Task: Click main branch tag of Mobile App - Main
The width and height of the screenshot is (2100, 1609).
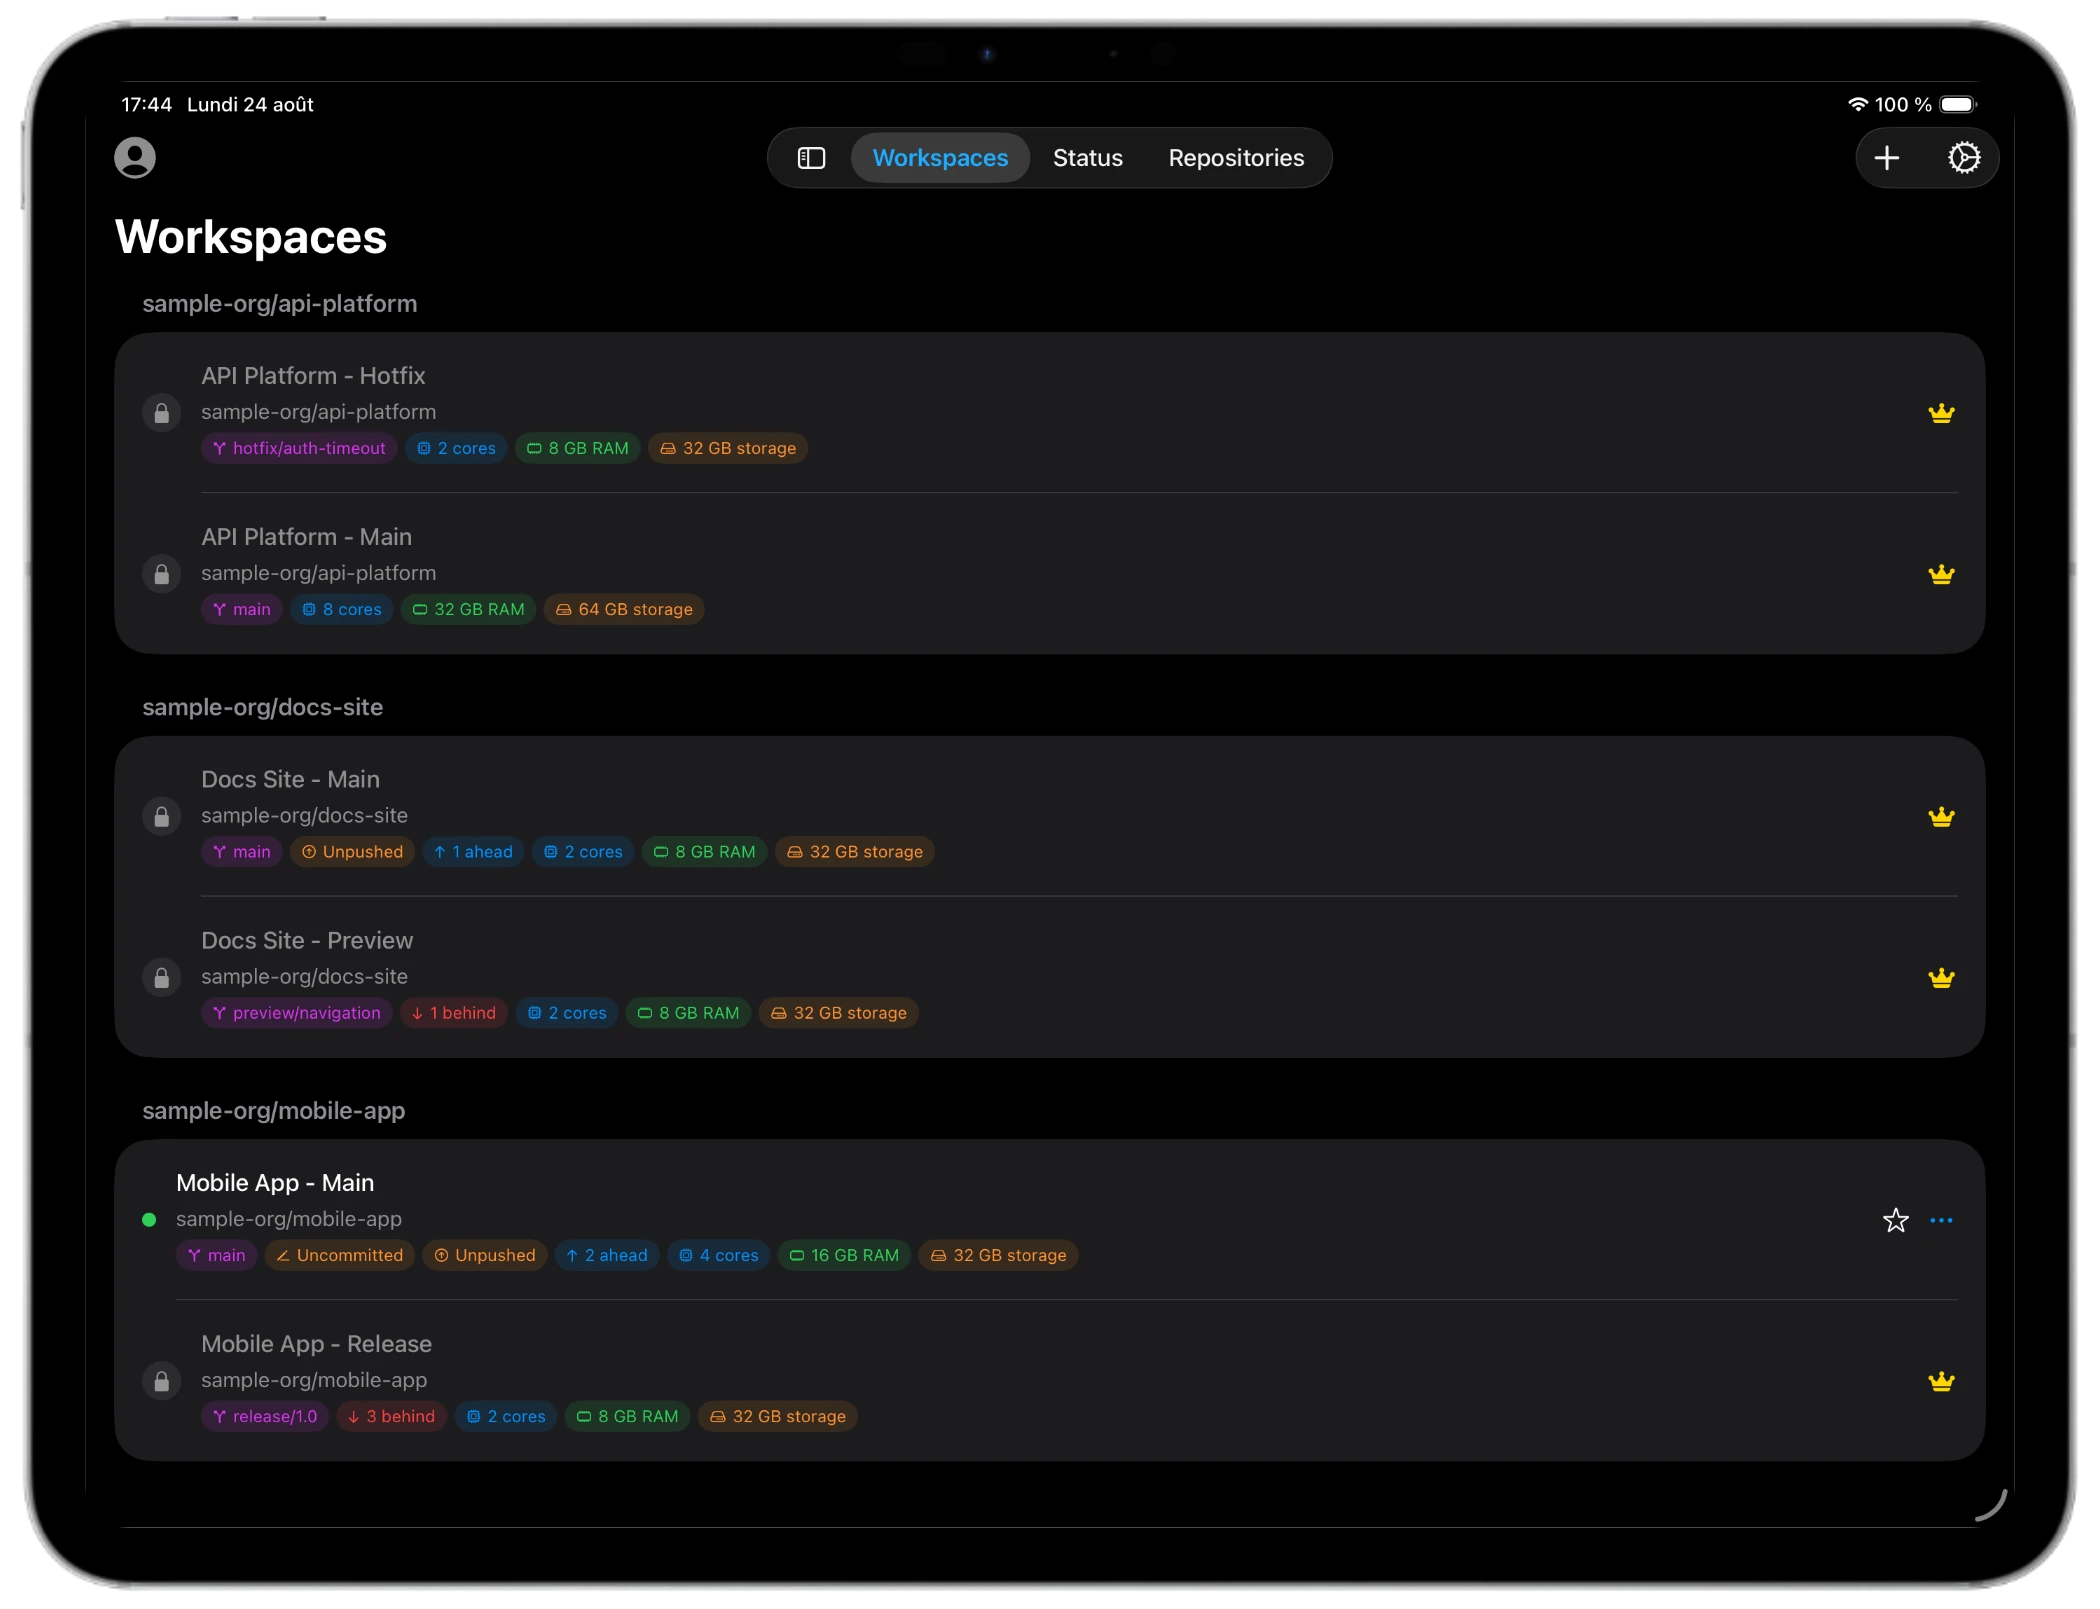Action: coord(216,1256)
